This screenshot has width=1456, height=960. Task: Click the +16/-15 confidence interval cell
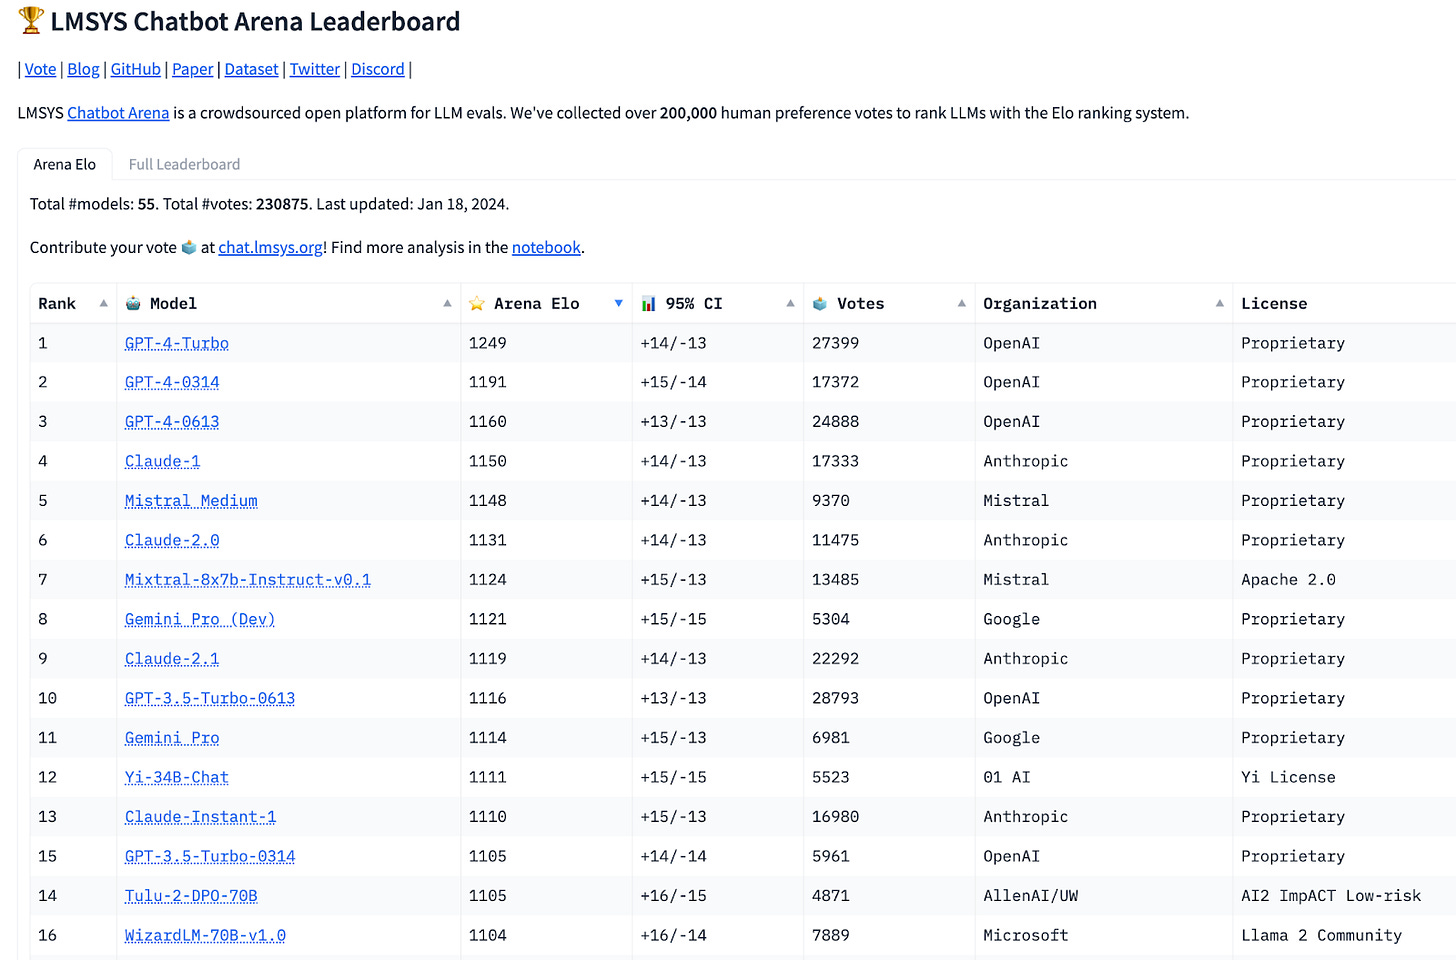click(x=673, y=896)
